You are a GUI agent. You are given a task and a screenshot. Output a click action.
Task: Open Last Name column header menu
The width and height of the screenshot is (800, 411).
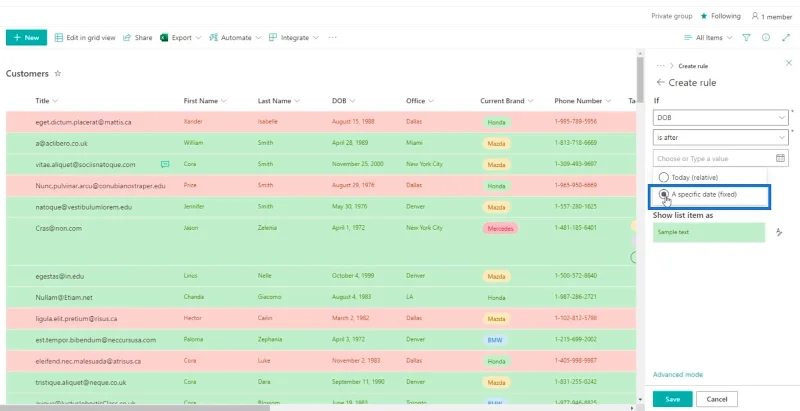click(279, 100)
